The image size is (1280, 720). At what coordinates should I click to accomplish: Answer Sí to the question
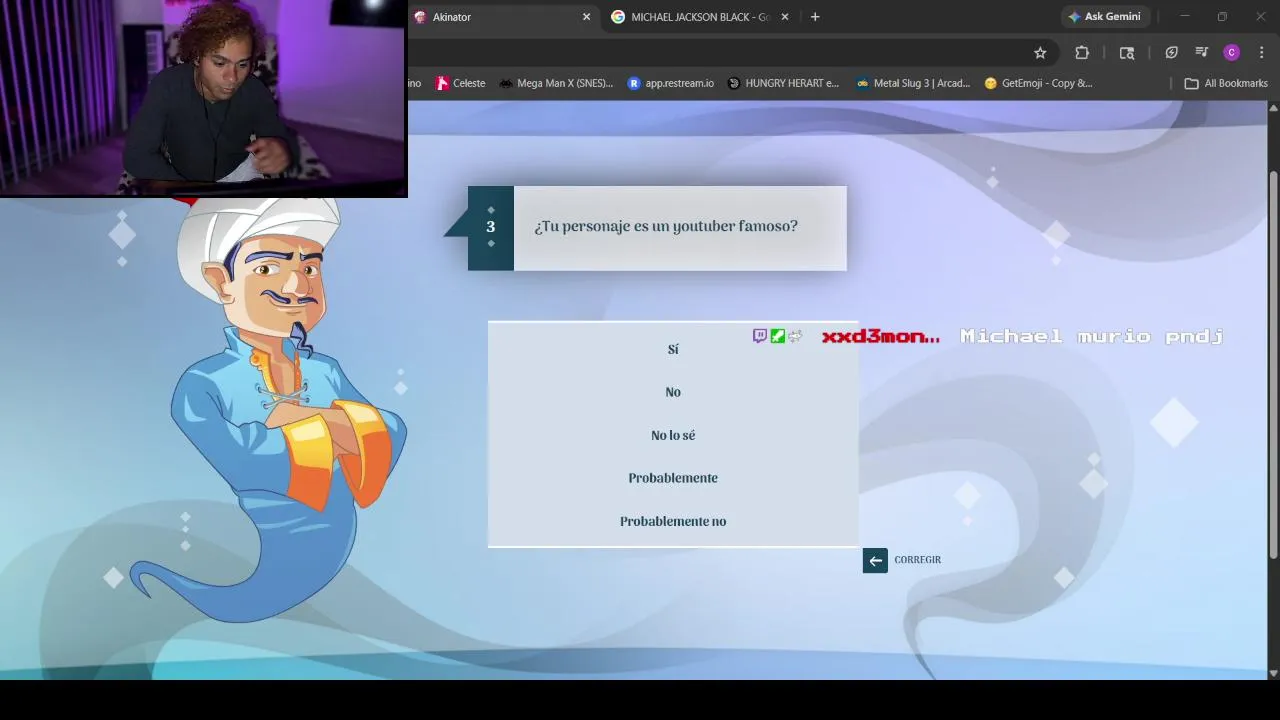[x=673, y=349]
